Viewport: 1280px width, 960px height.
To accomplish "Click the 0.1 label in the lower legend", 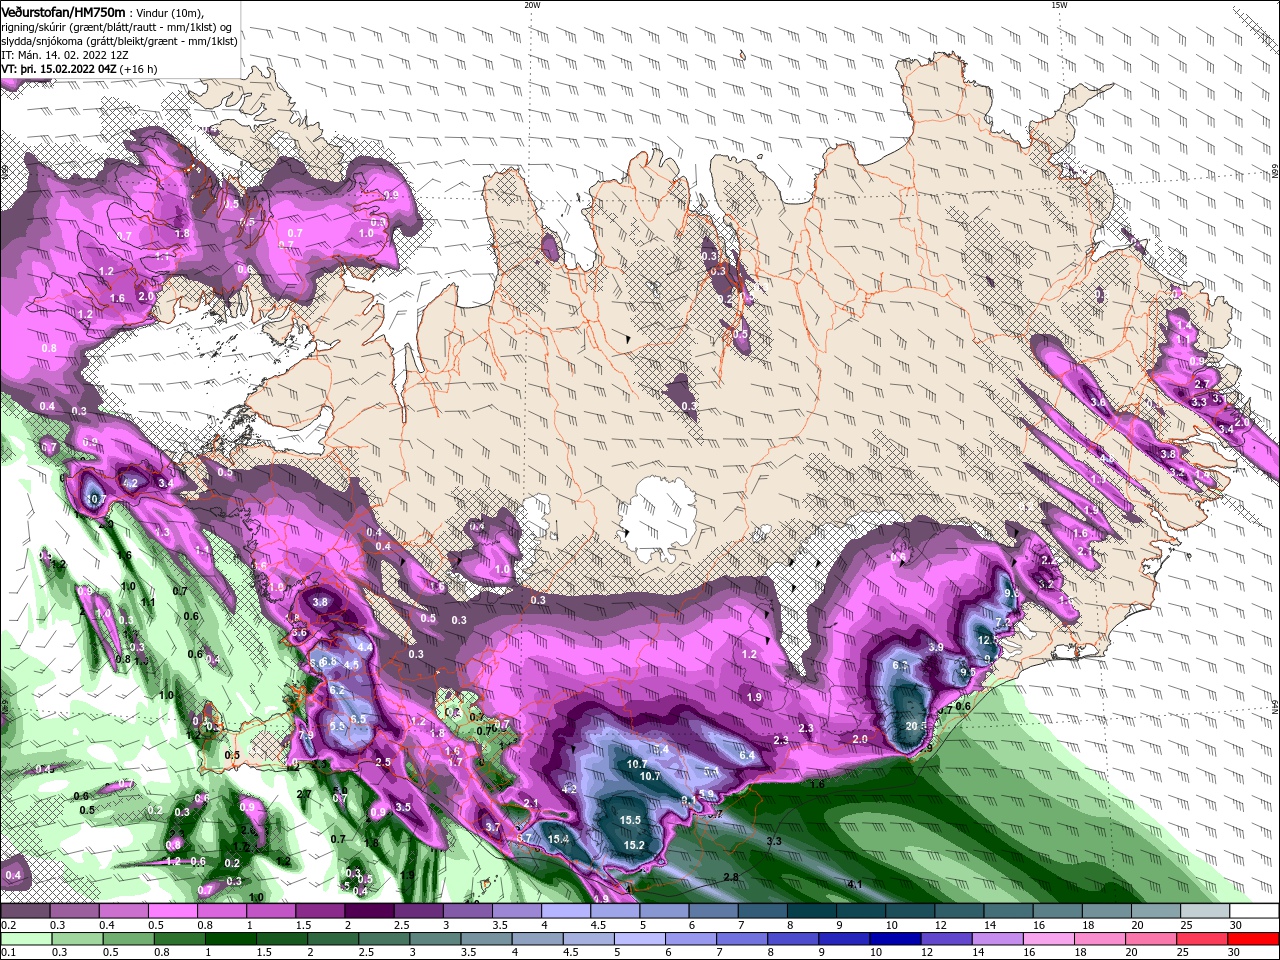I will tap(8, 953).
